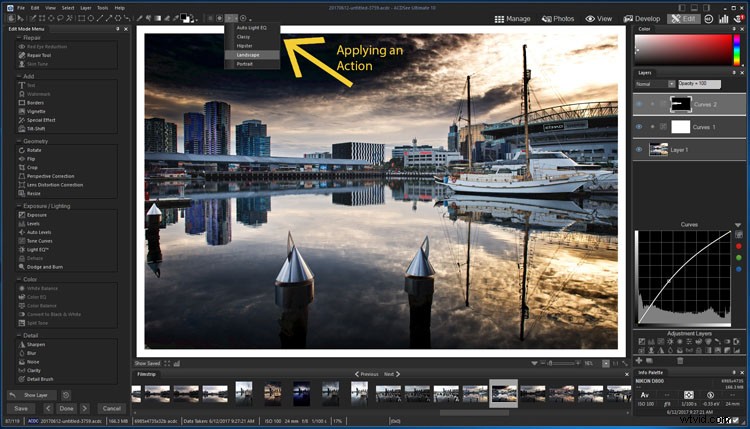Pin the Layers panel
This screenshot has width=750, height=429.
pyautogui.click(x=734, y=73)
